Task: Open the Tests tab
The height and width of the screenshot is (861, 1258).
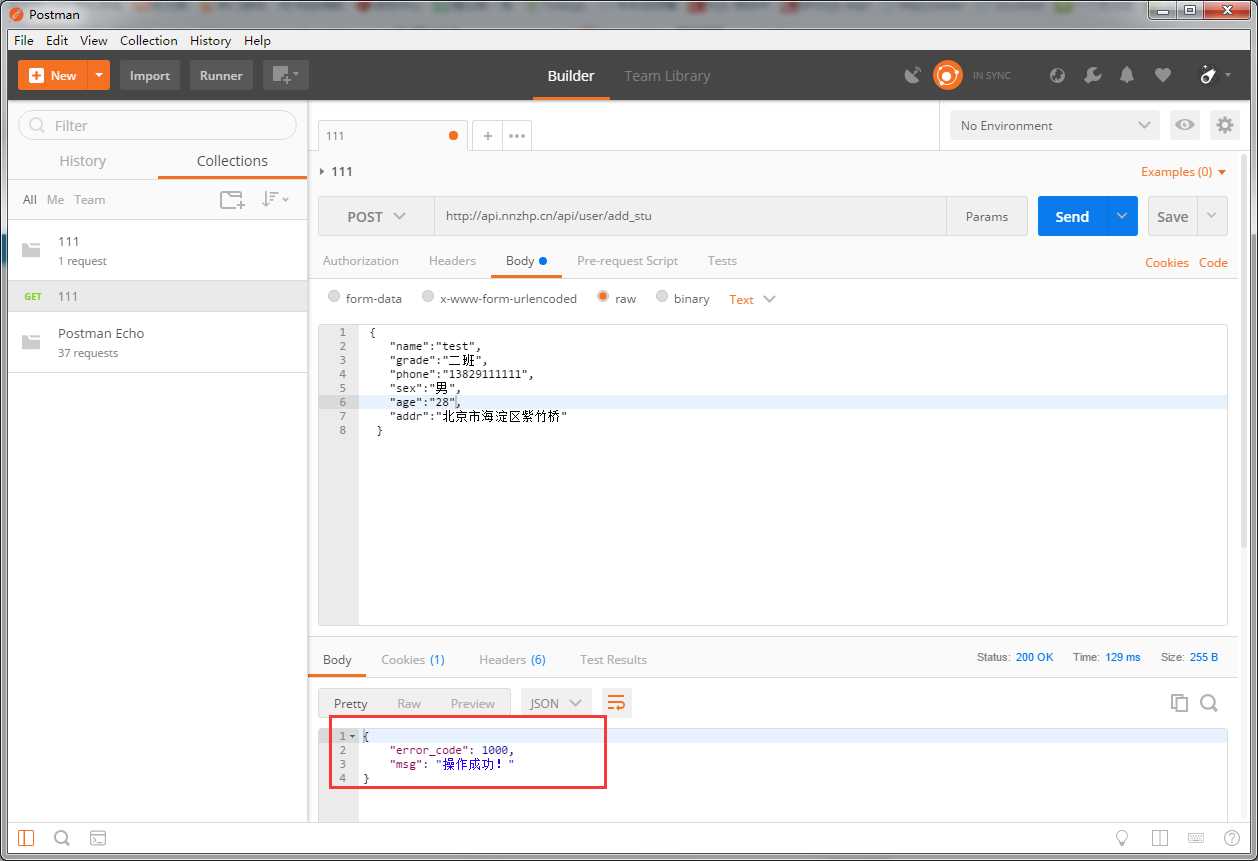Action: click(x=722, y=261)
